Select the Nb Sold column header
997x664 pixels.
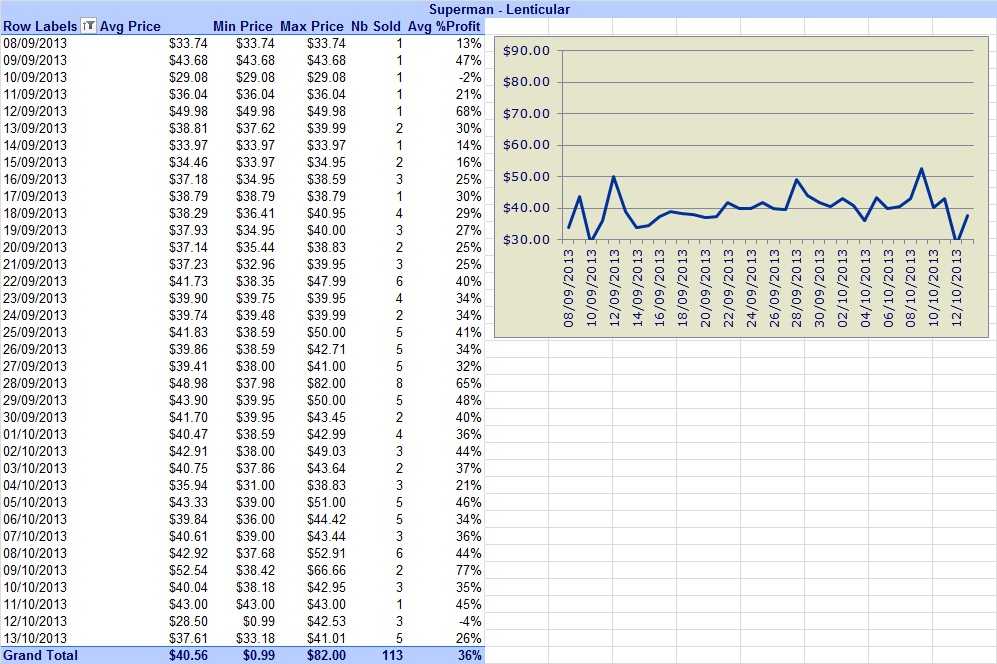click(x=376, y=26)
